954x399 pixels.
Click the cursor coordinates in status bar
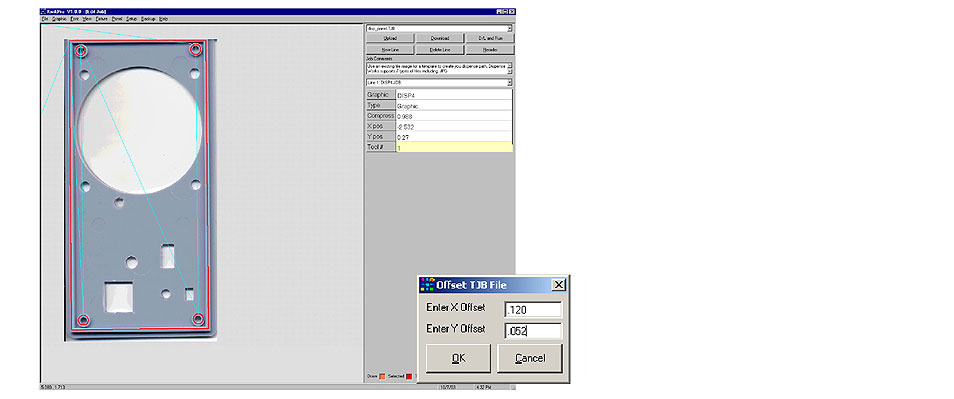point(53,387)
